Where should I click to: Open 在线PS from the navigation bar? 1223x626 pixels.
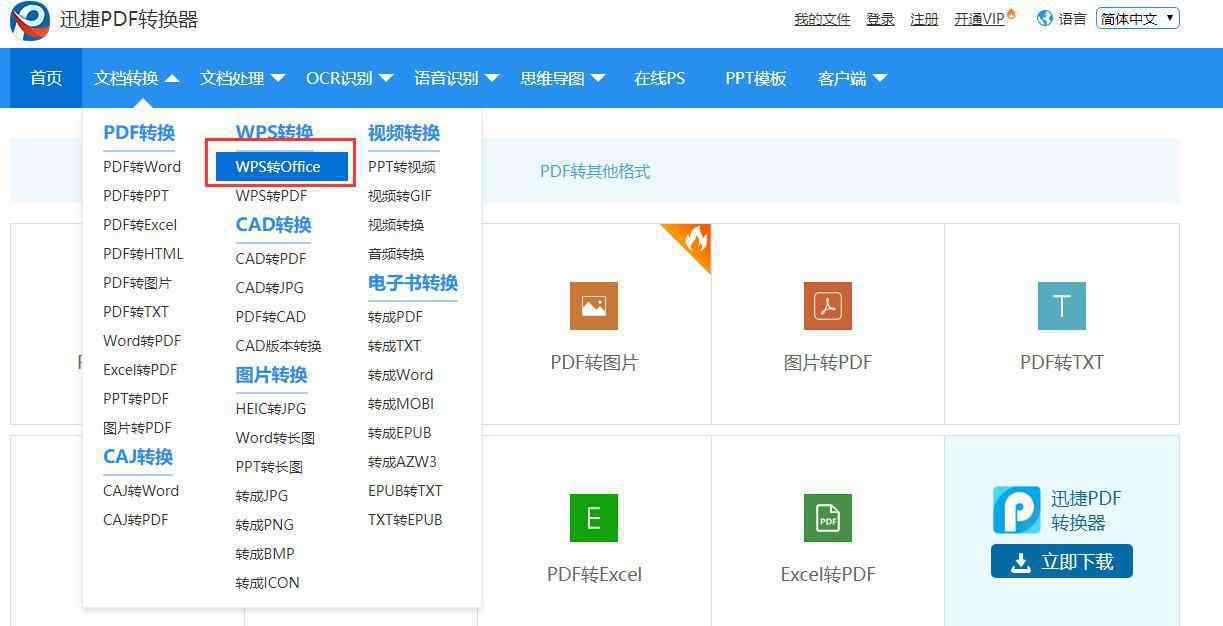click(660, 78)
